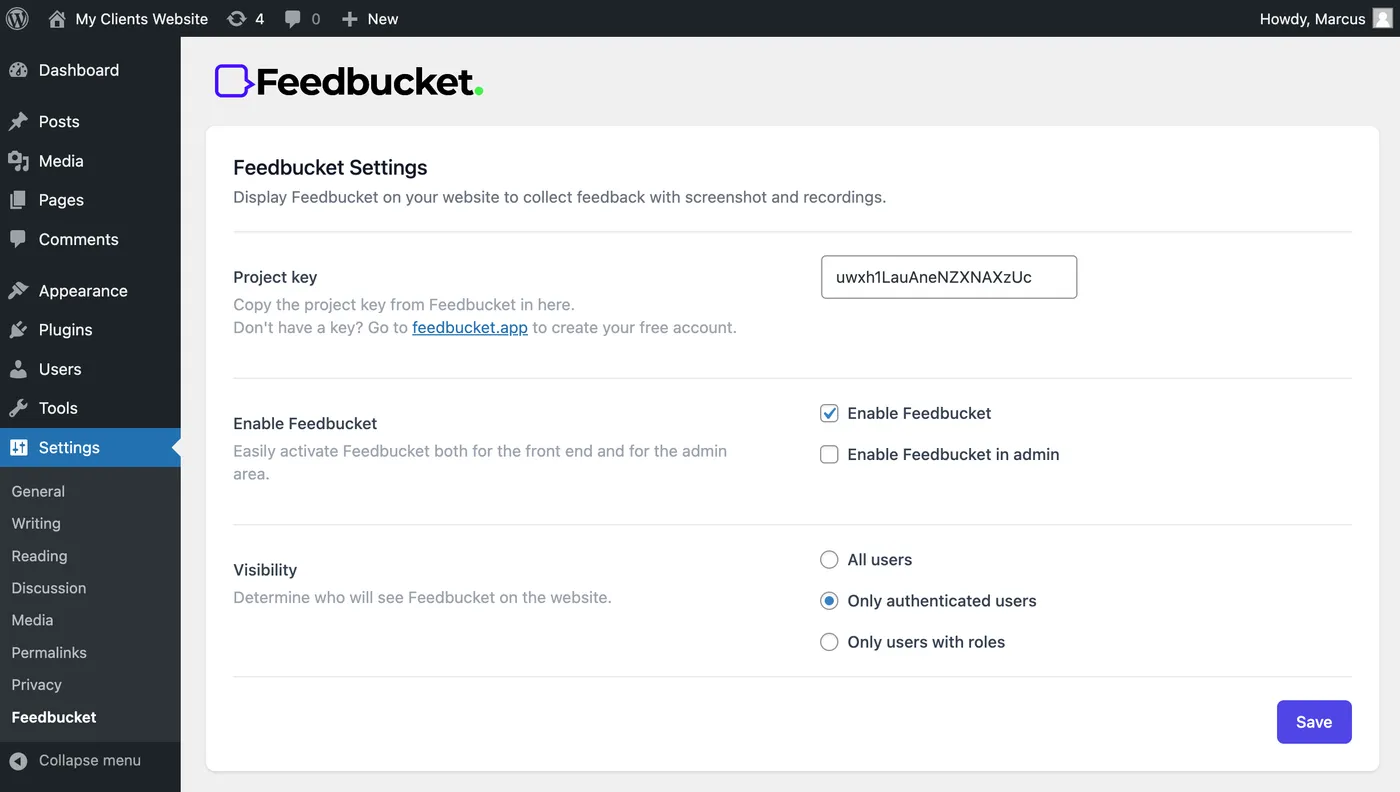Select the Tools wrench icon
The width and height of the screenshot is (1400, 792).
[x=20, y=408]
